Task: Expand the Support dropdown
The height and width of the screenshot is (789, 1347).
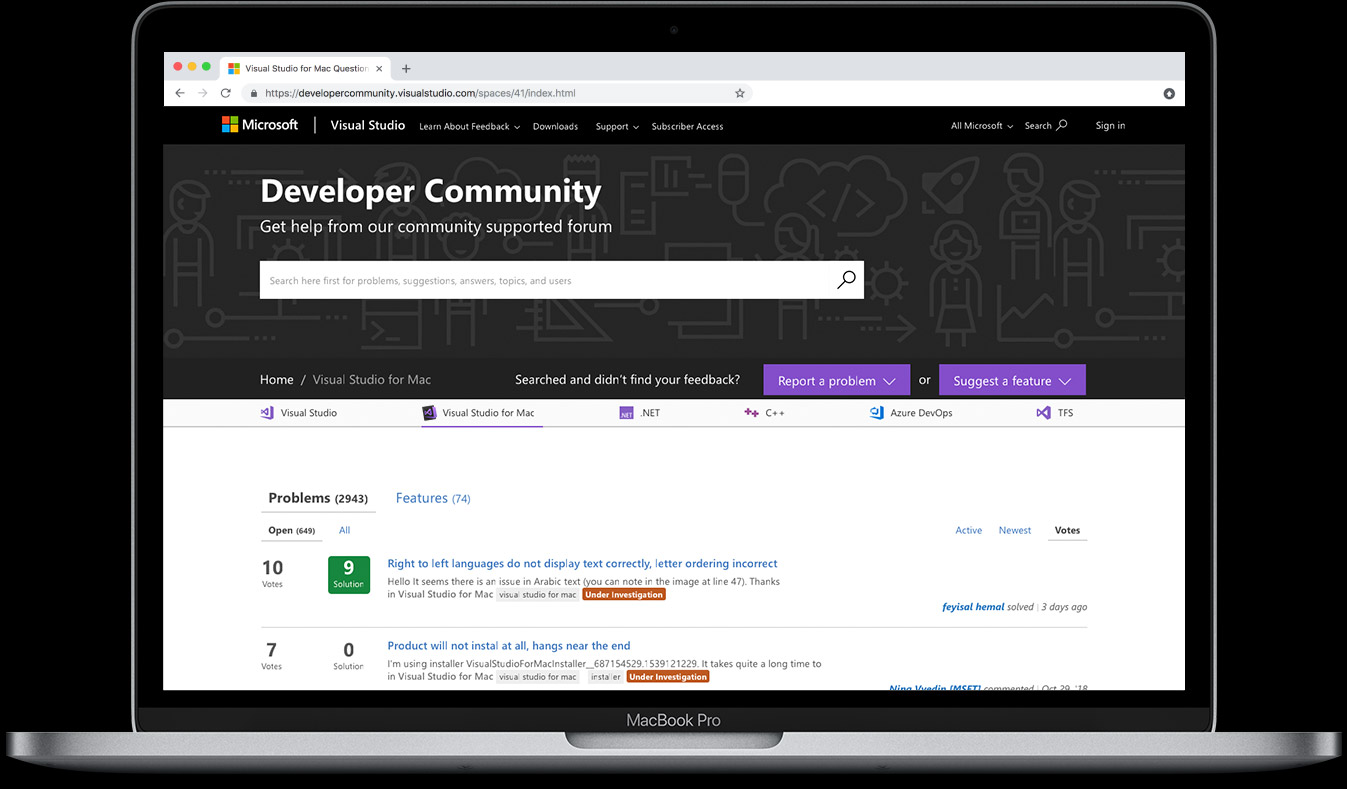Action: [x=617, y=126]
